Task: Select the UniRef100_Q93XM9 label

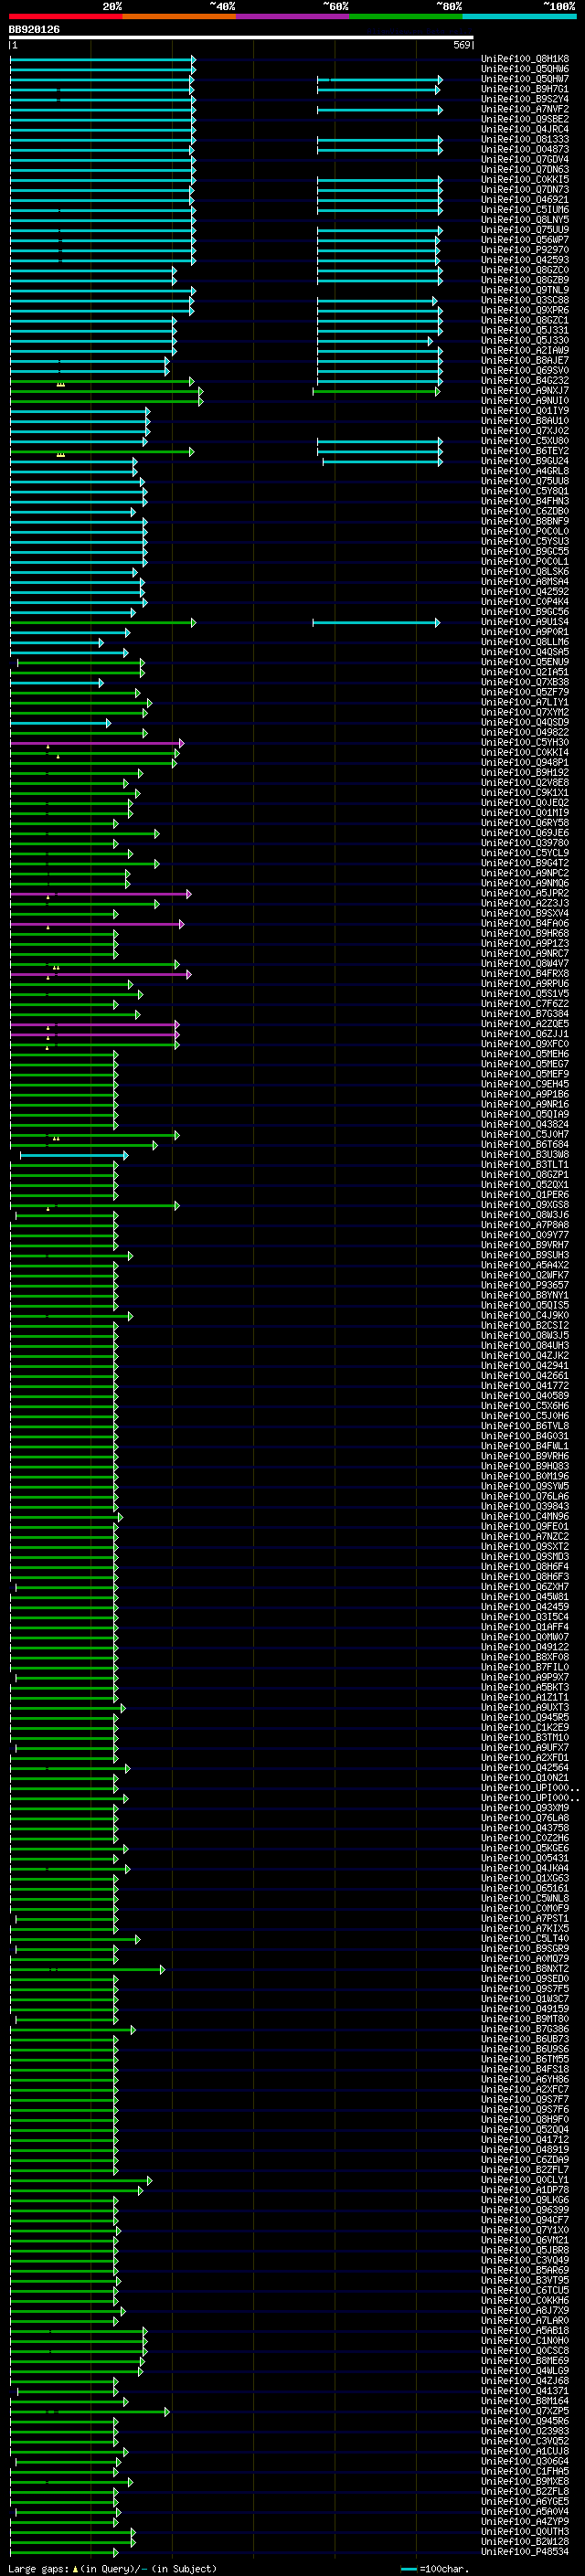Action: 525,1808
